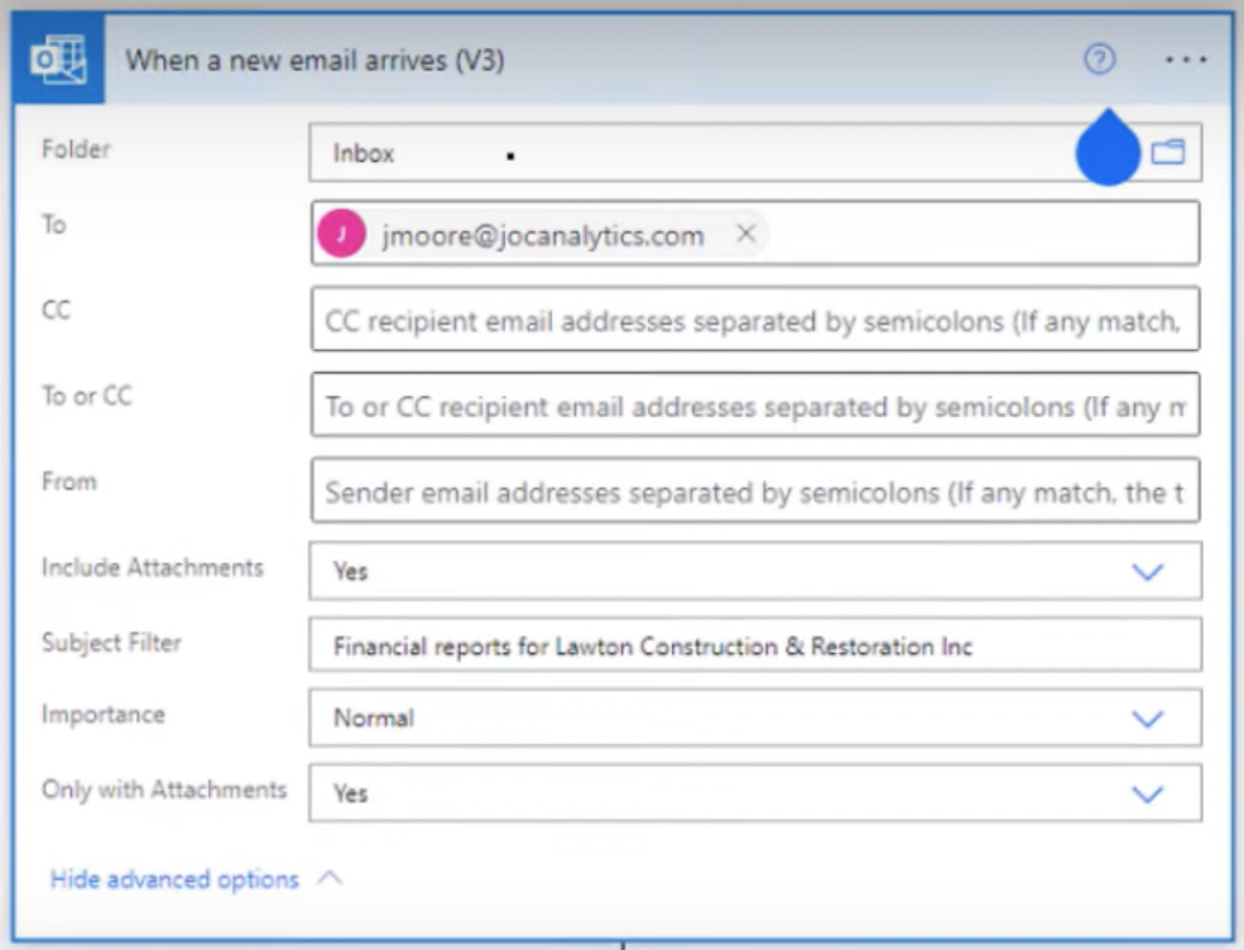Click the pink J avatar in To field
1244x950 pixels.
pos(341,234)
